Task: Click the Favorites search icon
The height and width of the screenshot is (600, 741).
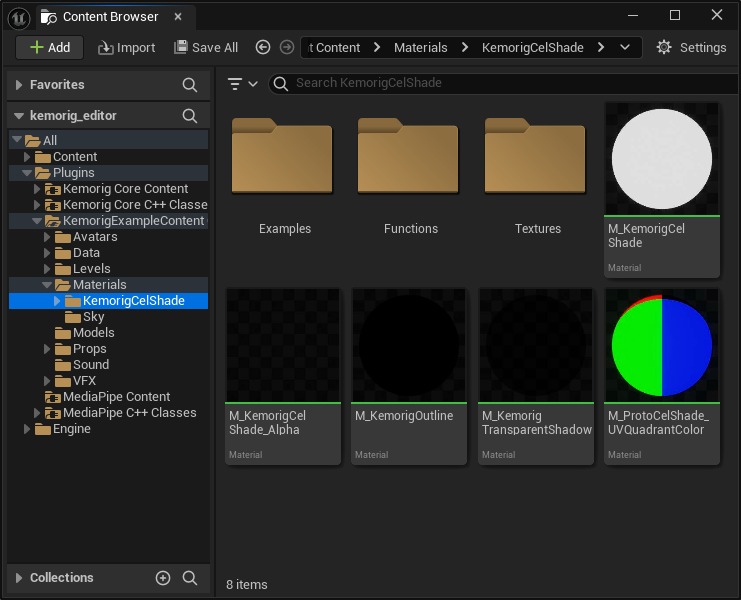Action: pyautogui.click(x=190, y=85)
